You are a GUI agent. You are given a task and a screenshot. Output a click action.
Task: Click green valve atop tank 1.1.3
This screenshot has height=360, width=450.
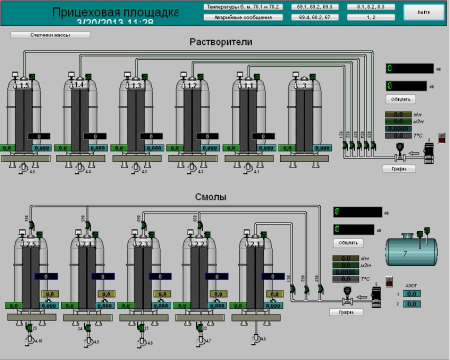click(x=145, y=77)
